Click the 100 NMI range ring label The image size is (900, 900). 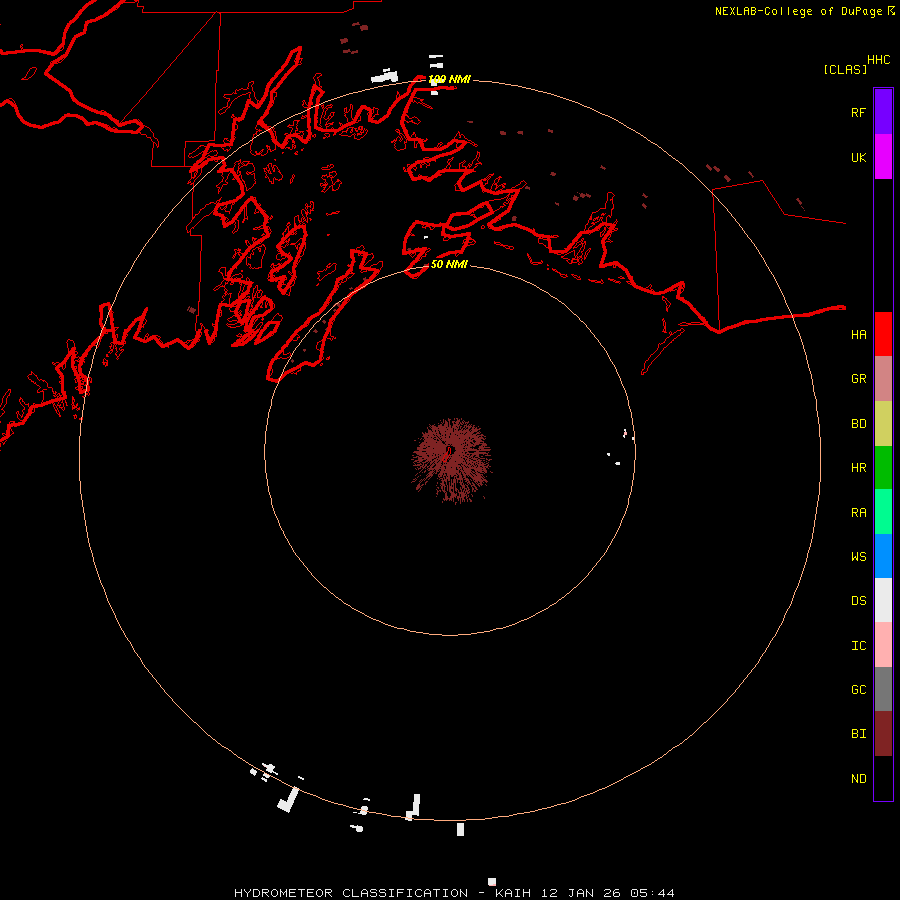449,79
